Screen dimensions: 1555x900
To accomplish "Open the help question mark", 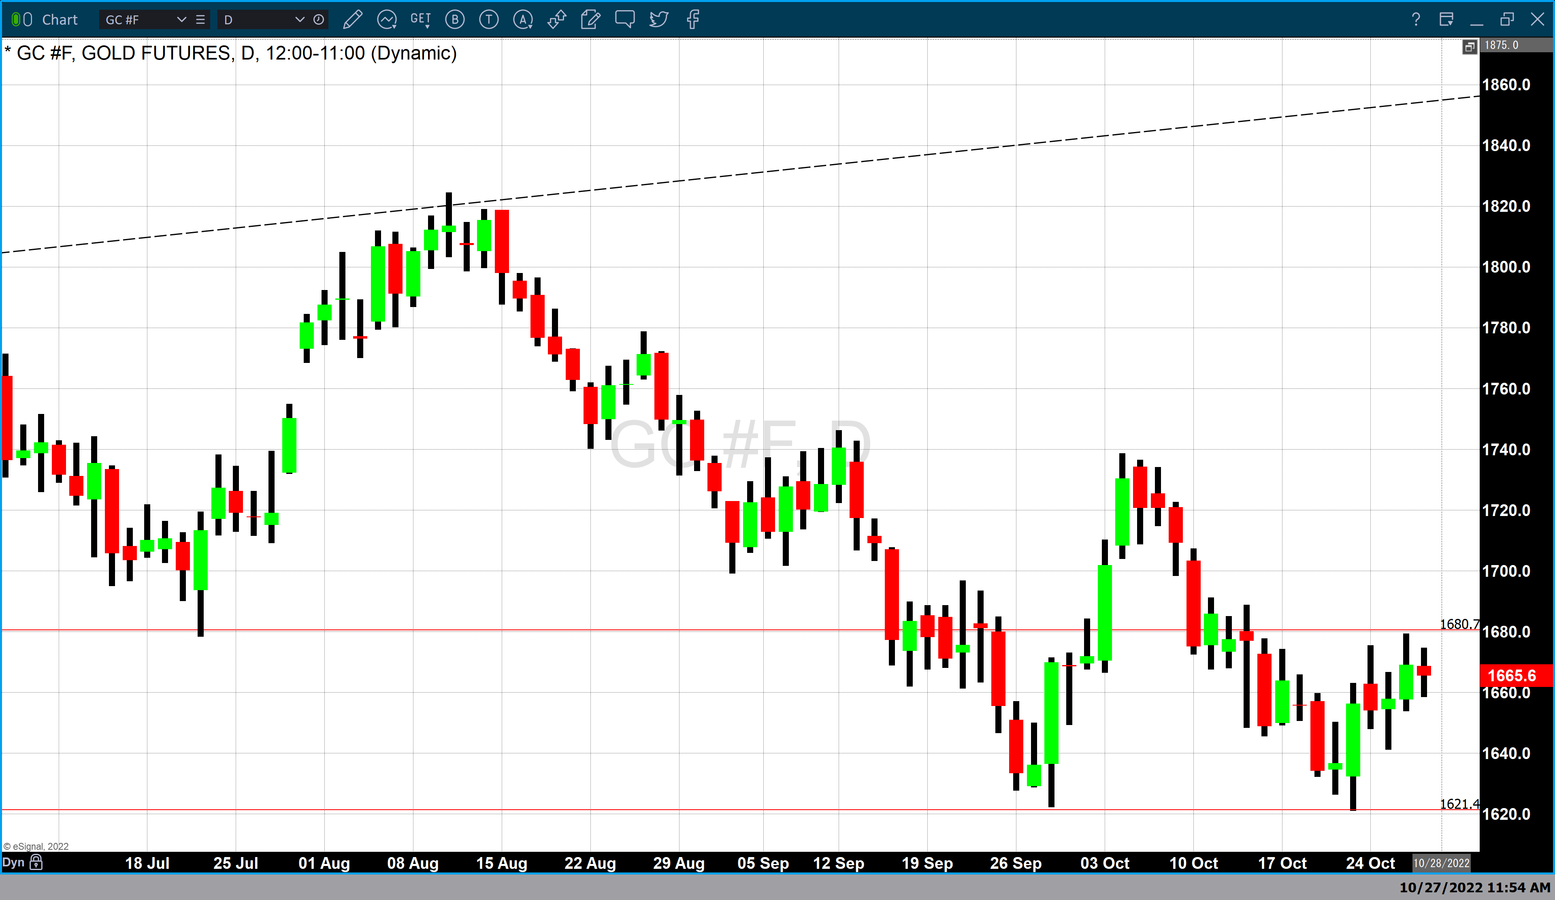I will pyautogui.click(x=1415, y=19).
